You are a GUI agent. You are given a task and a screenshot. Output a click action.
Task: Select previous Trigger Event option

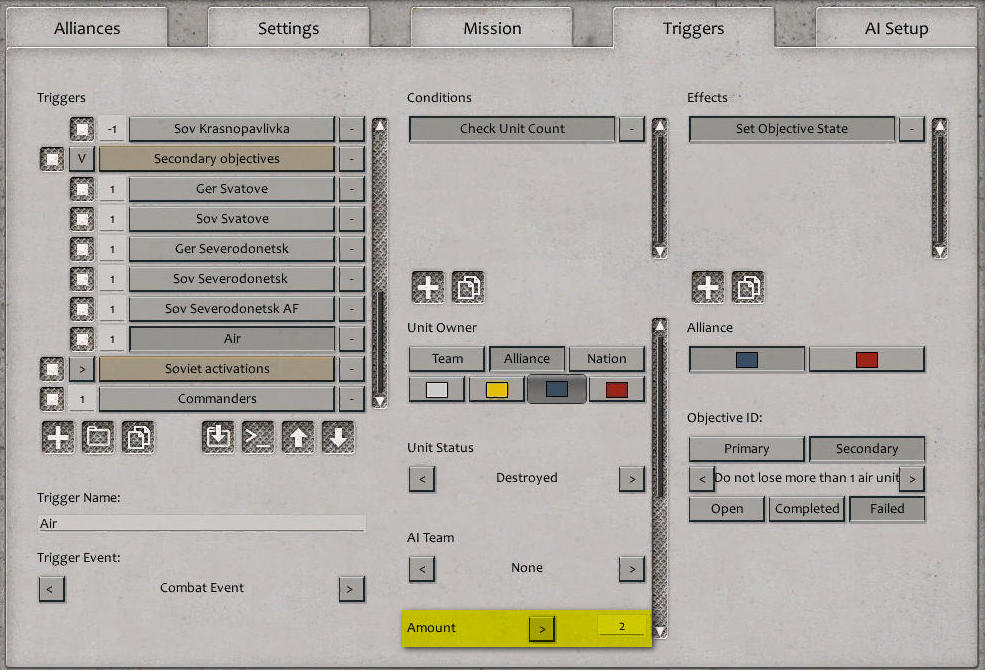52,589
